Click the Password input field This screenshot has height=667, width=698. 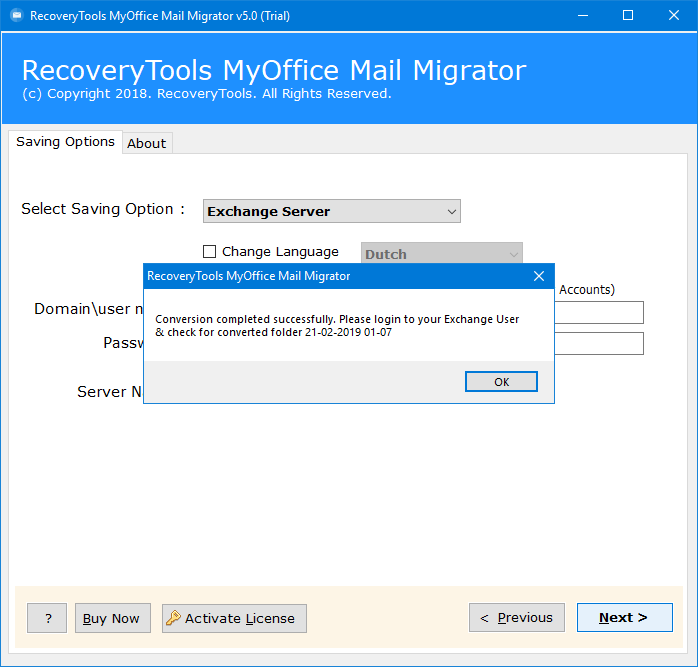pyautogui.click(x=599, y=343)
